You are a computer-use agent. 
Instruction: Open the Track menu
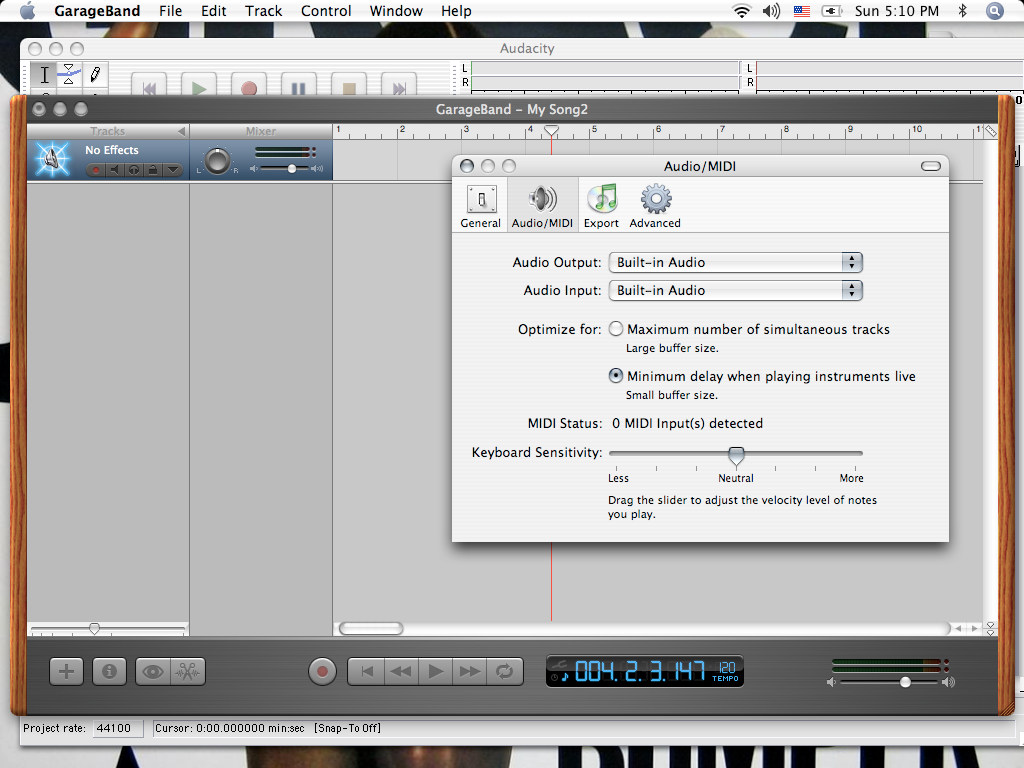[264, 11]
